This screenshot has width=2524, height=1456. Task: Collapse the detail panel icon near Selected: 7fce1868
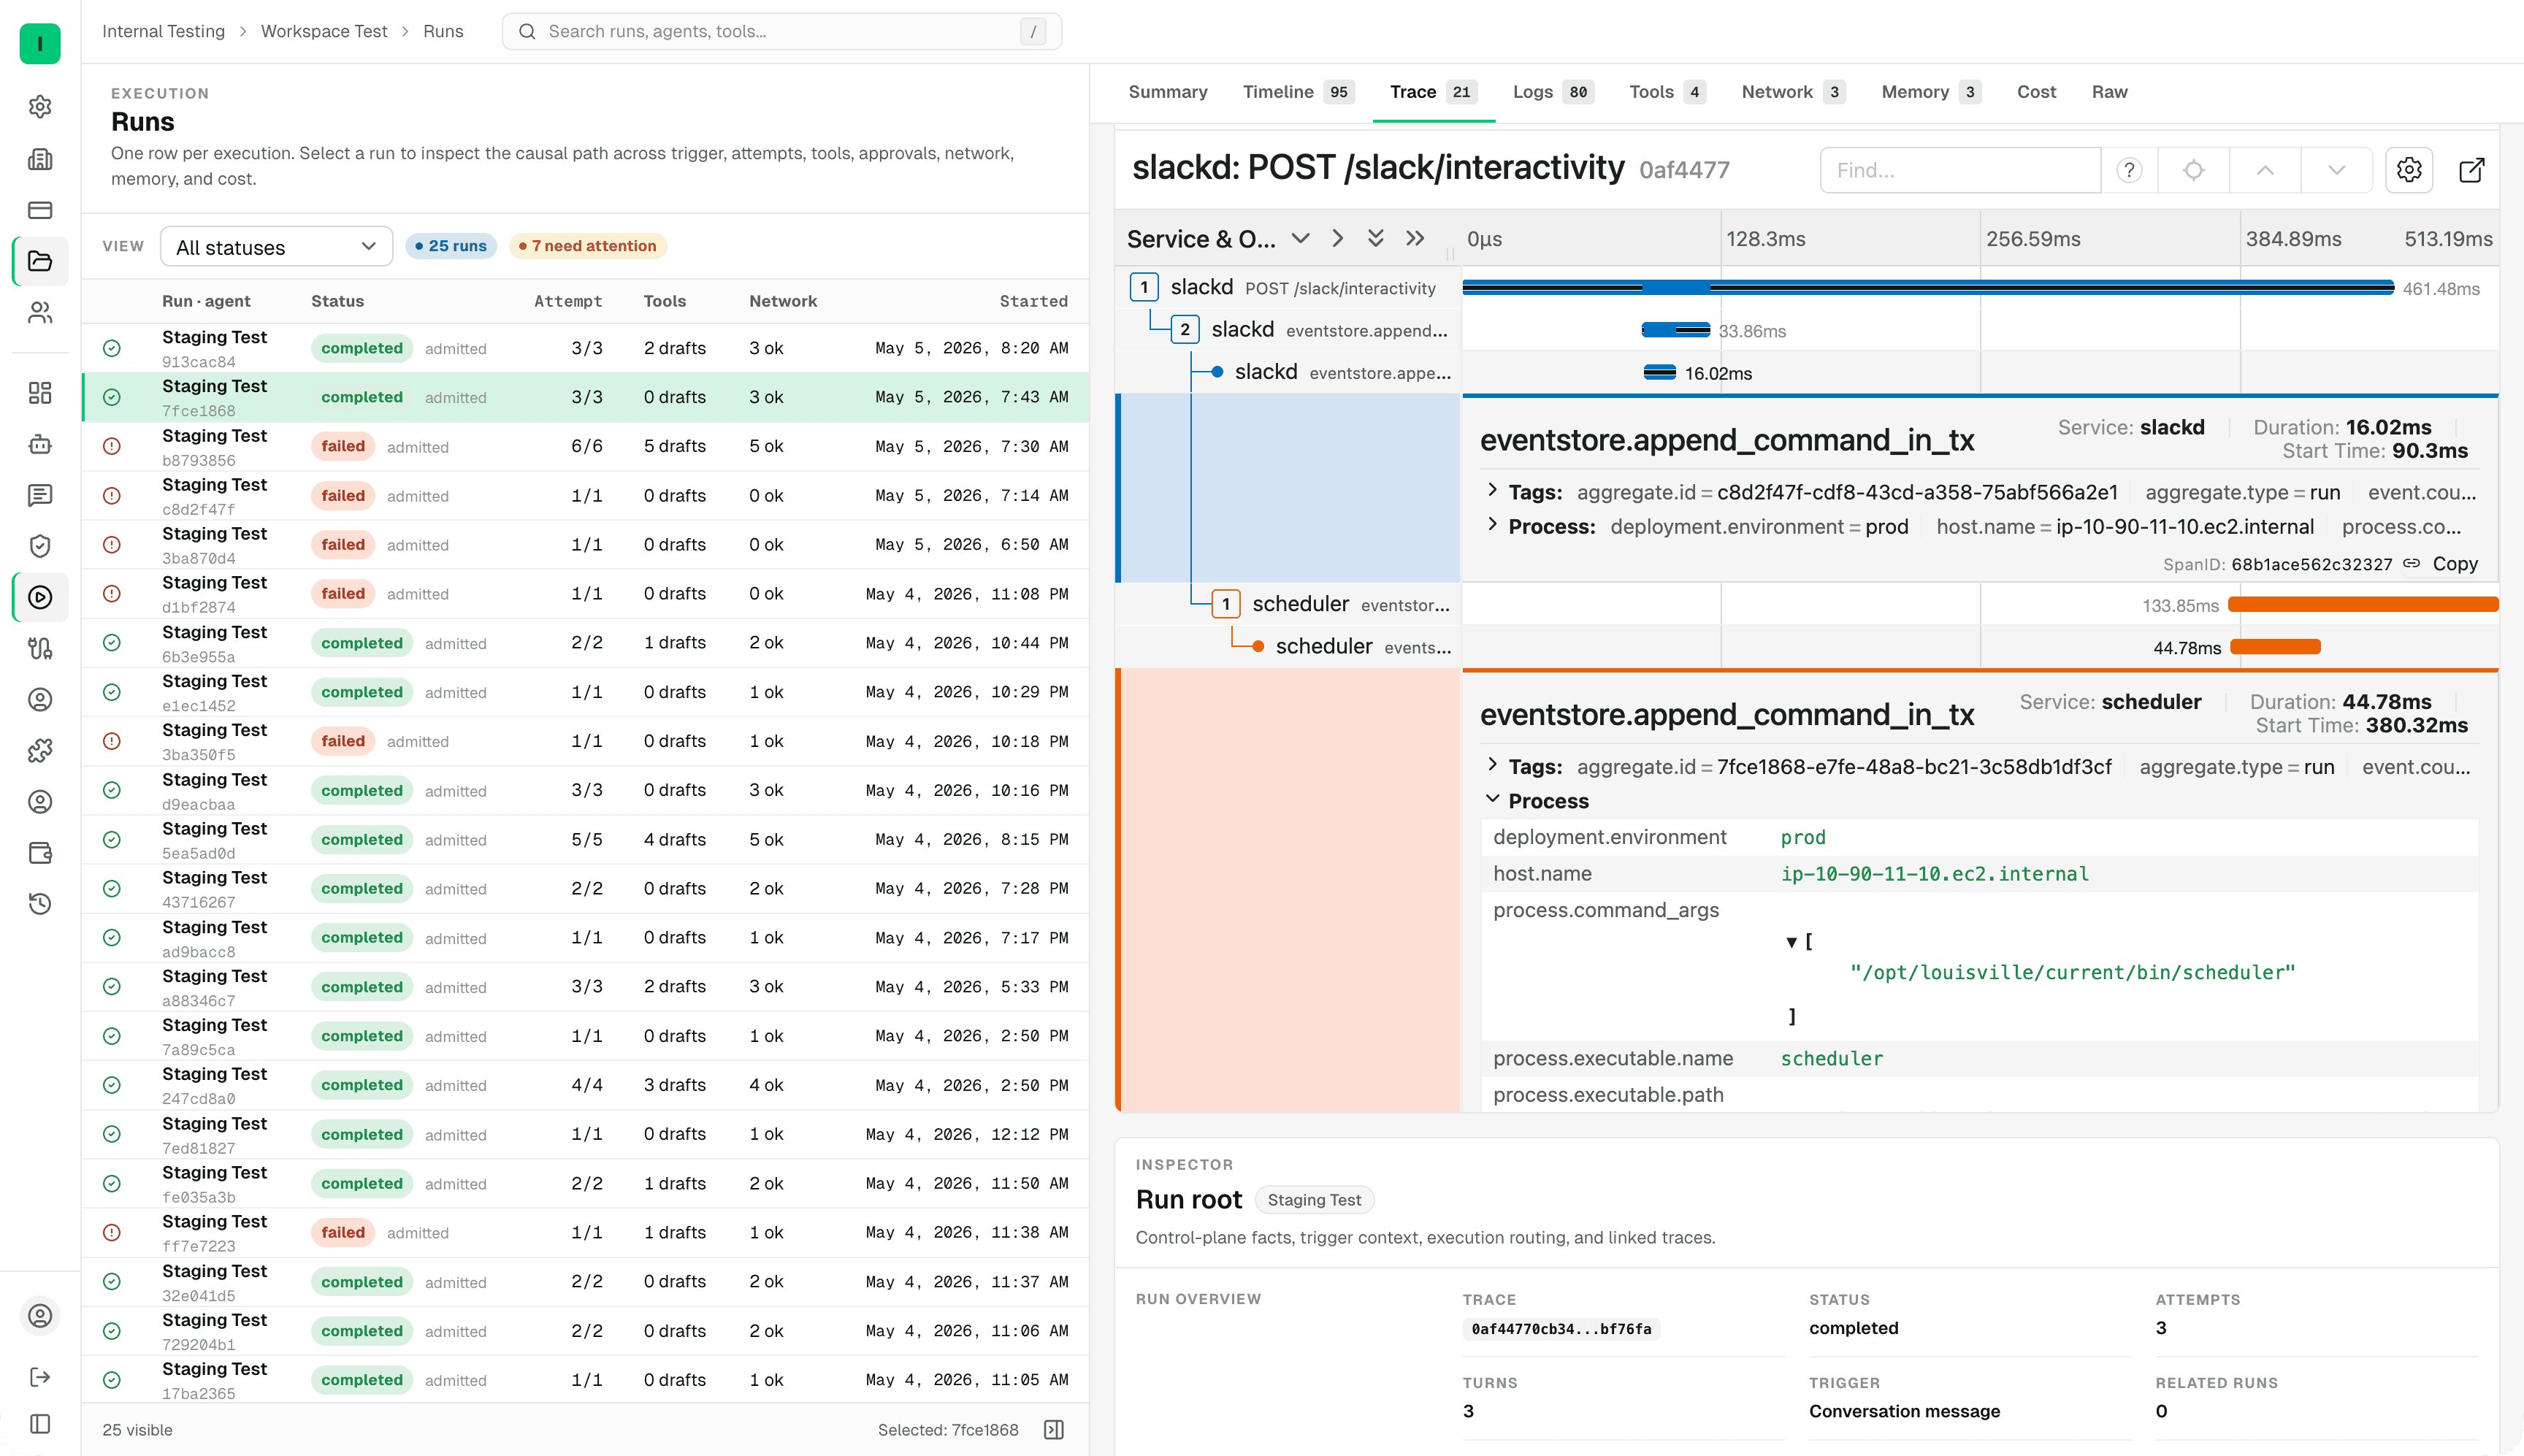(x=1054, y=1430)
